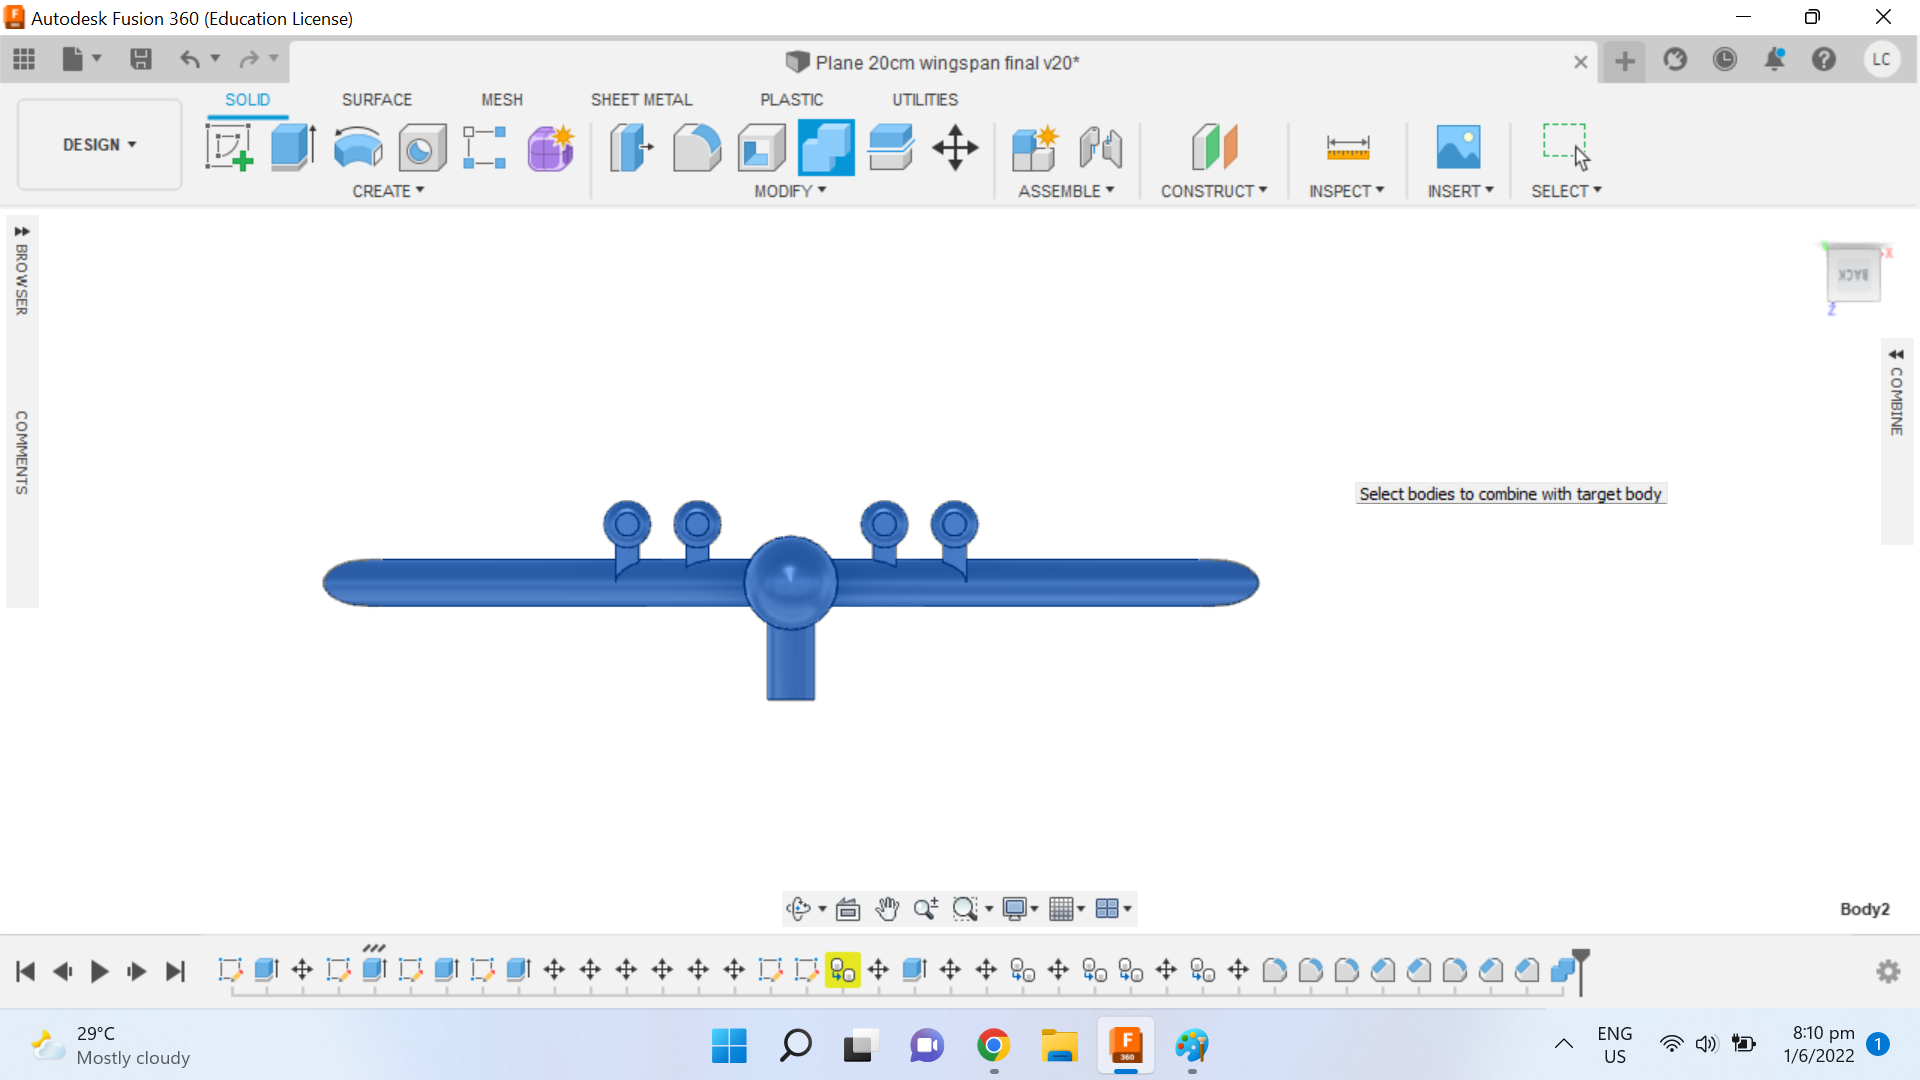Open the Orbit navigation tool
The height and width of the screenshot is (1080, 1920).
tap(798, 909)
